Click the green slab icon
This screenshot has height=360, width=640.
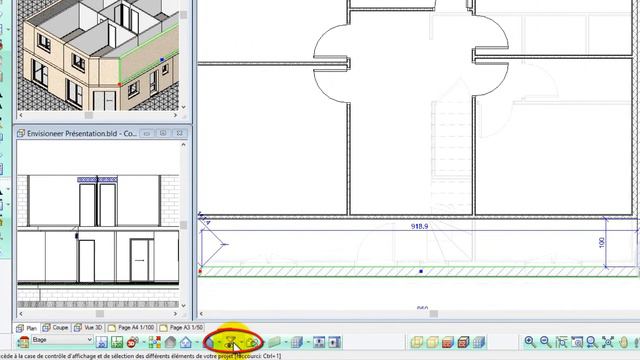[x=275, y=342]
